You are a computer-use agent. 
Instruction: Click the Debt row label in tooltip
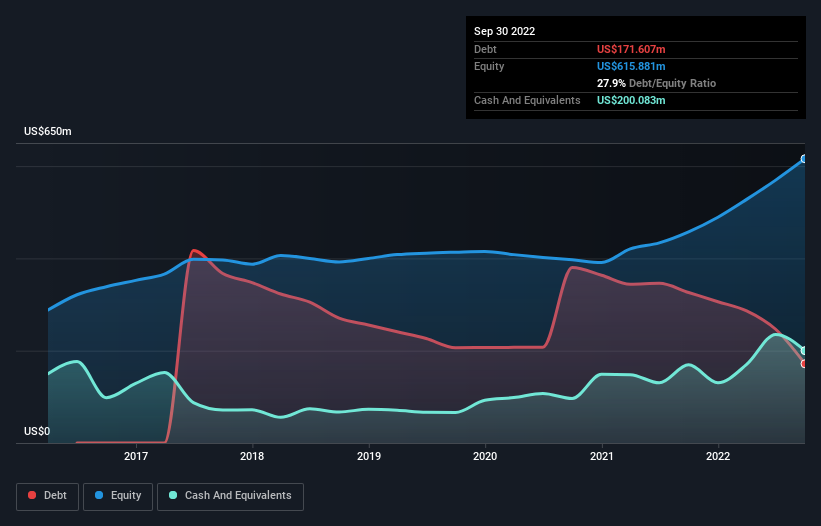coord(485,49)
